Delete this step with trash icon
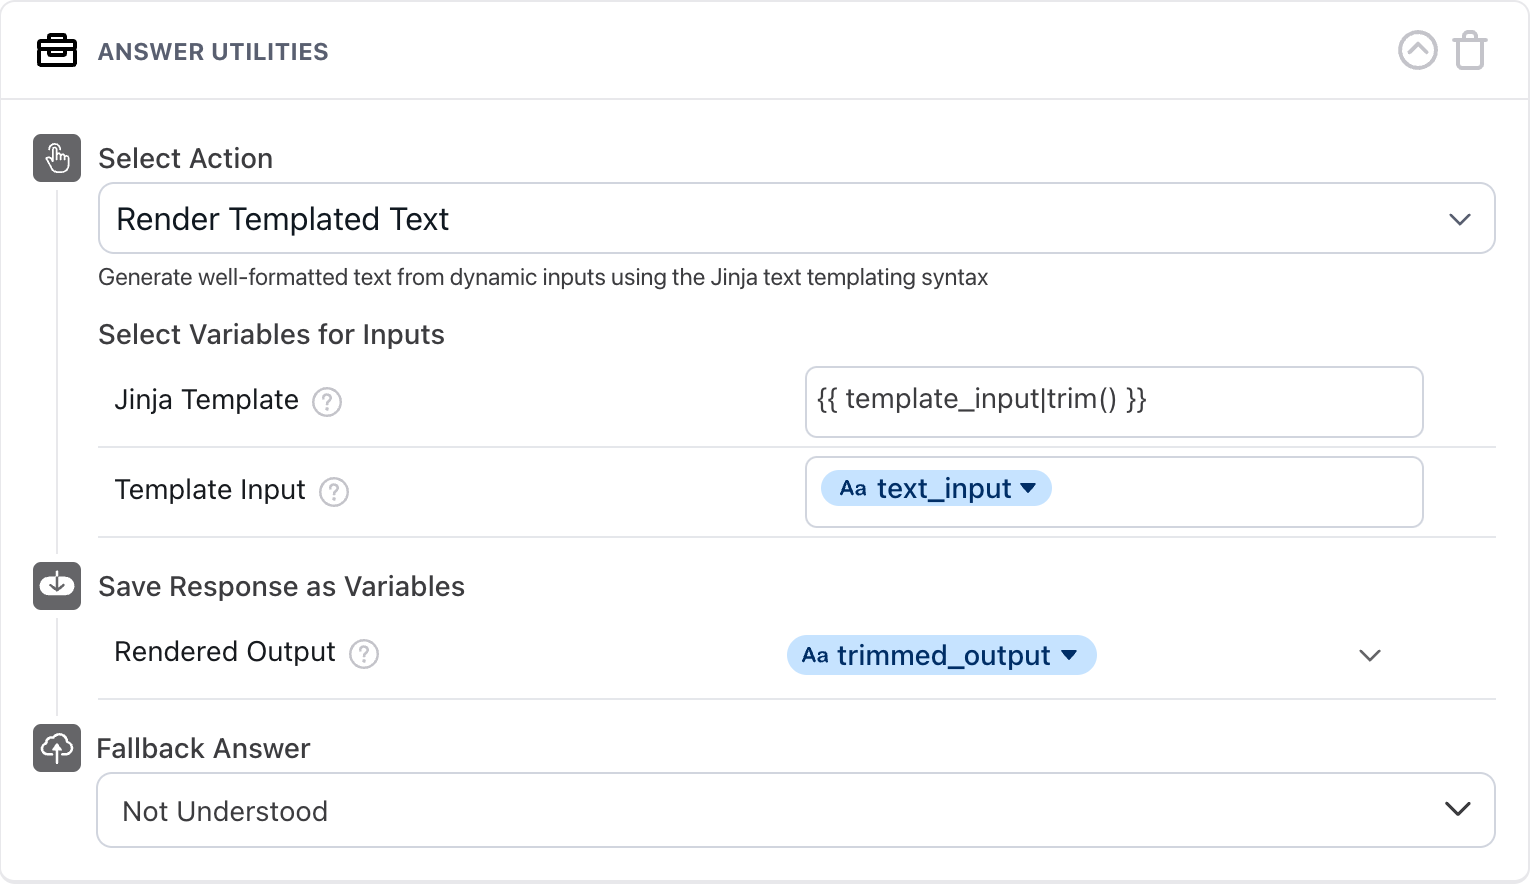Image resolution: width=1532 pixels, height=884 pixels. 1470,50
